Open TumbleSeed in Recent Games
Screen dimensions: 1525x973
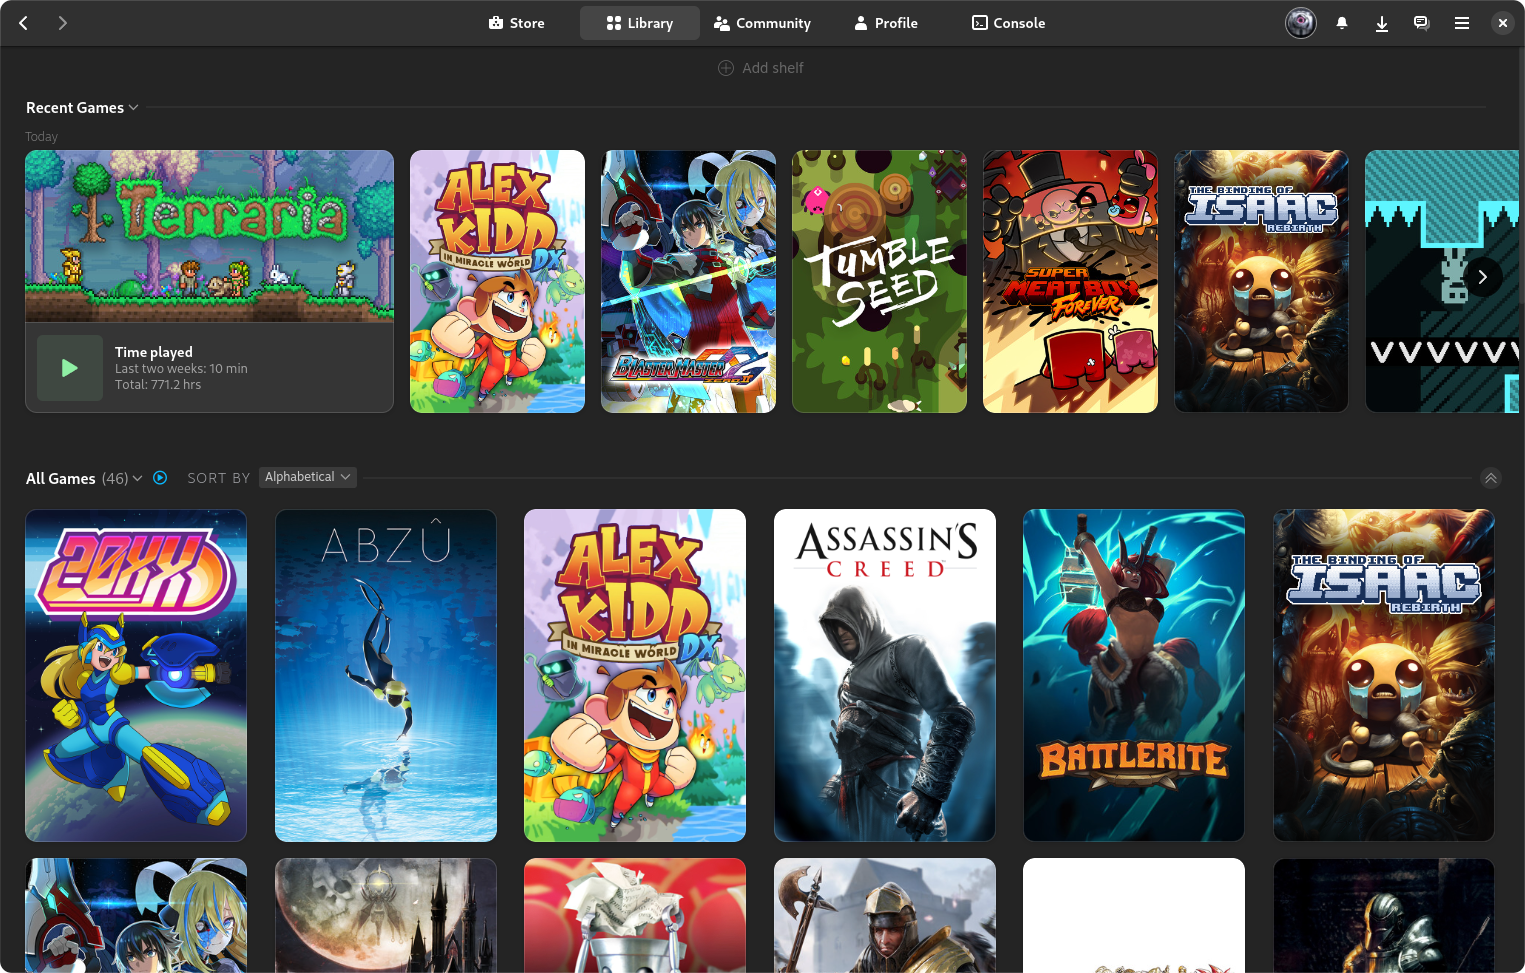tap(879, 281)
